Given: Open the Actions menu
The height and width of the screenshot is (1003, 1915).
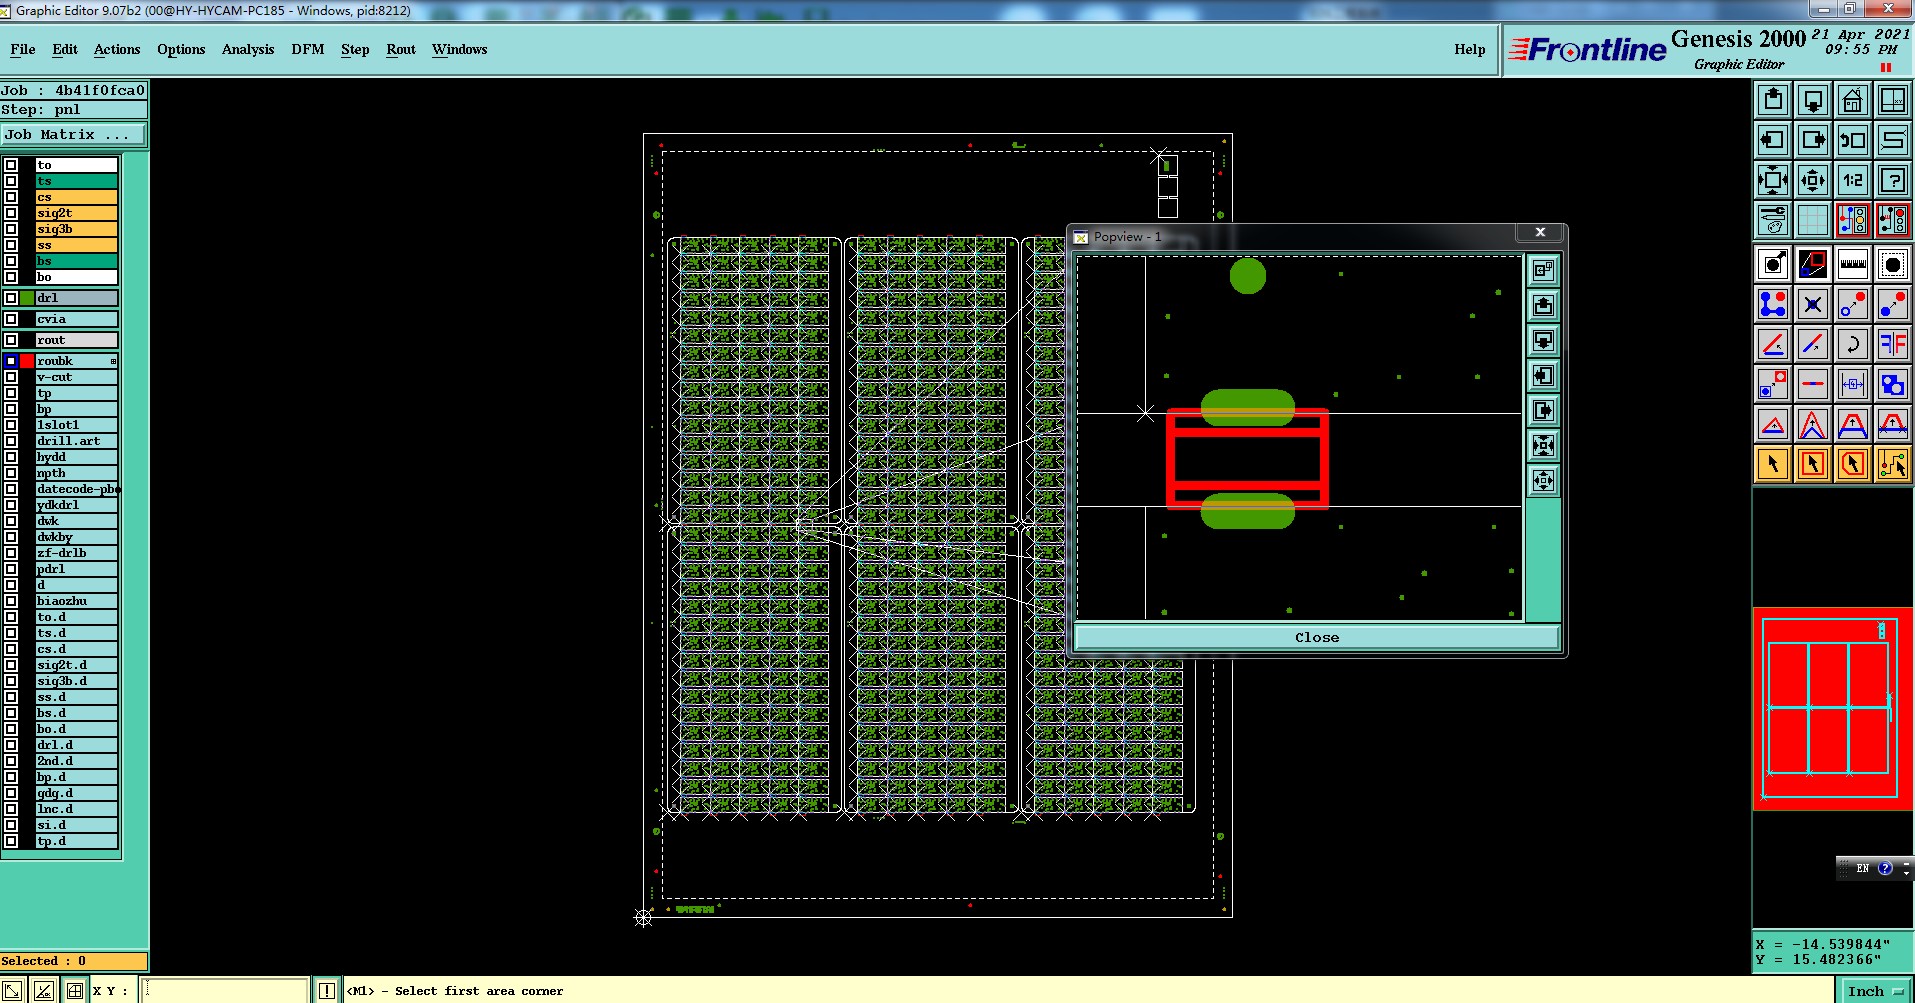Looking at the screenshot, I should click(x=117, y=49).
